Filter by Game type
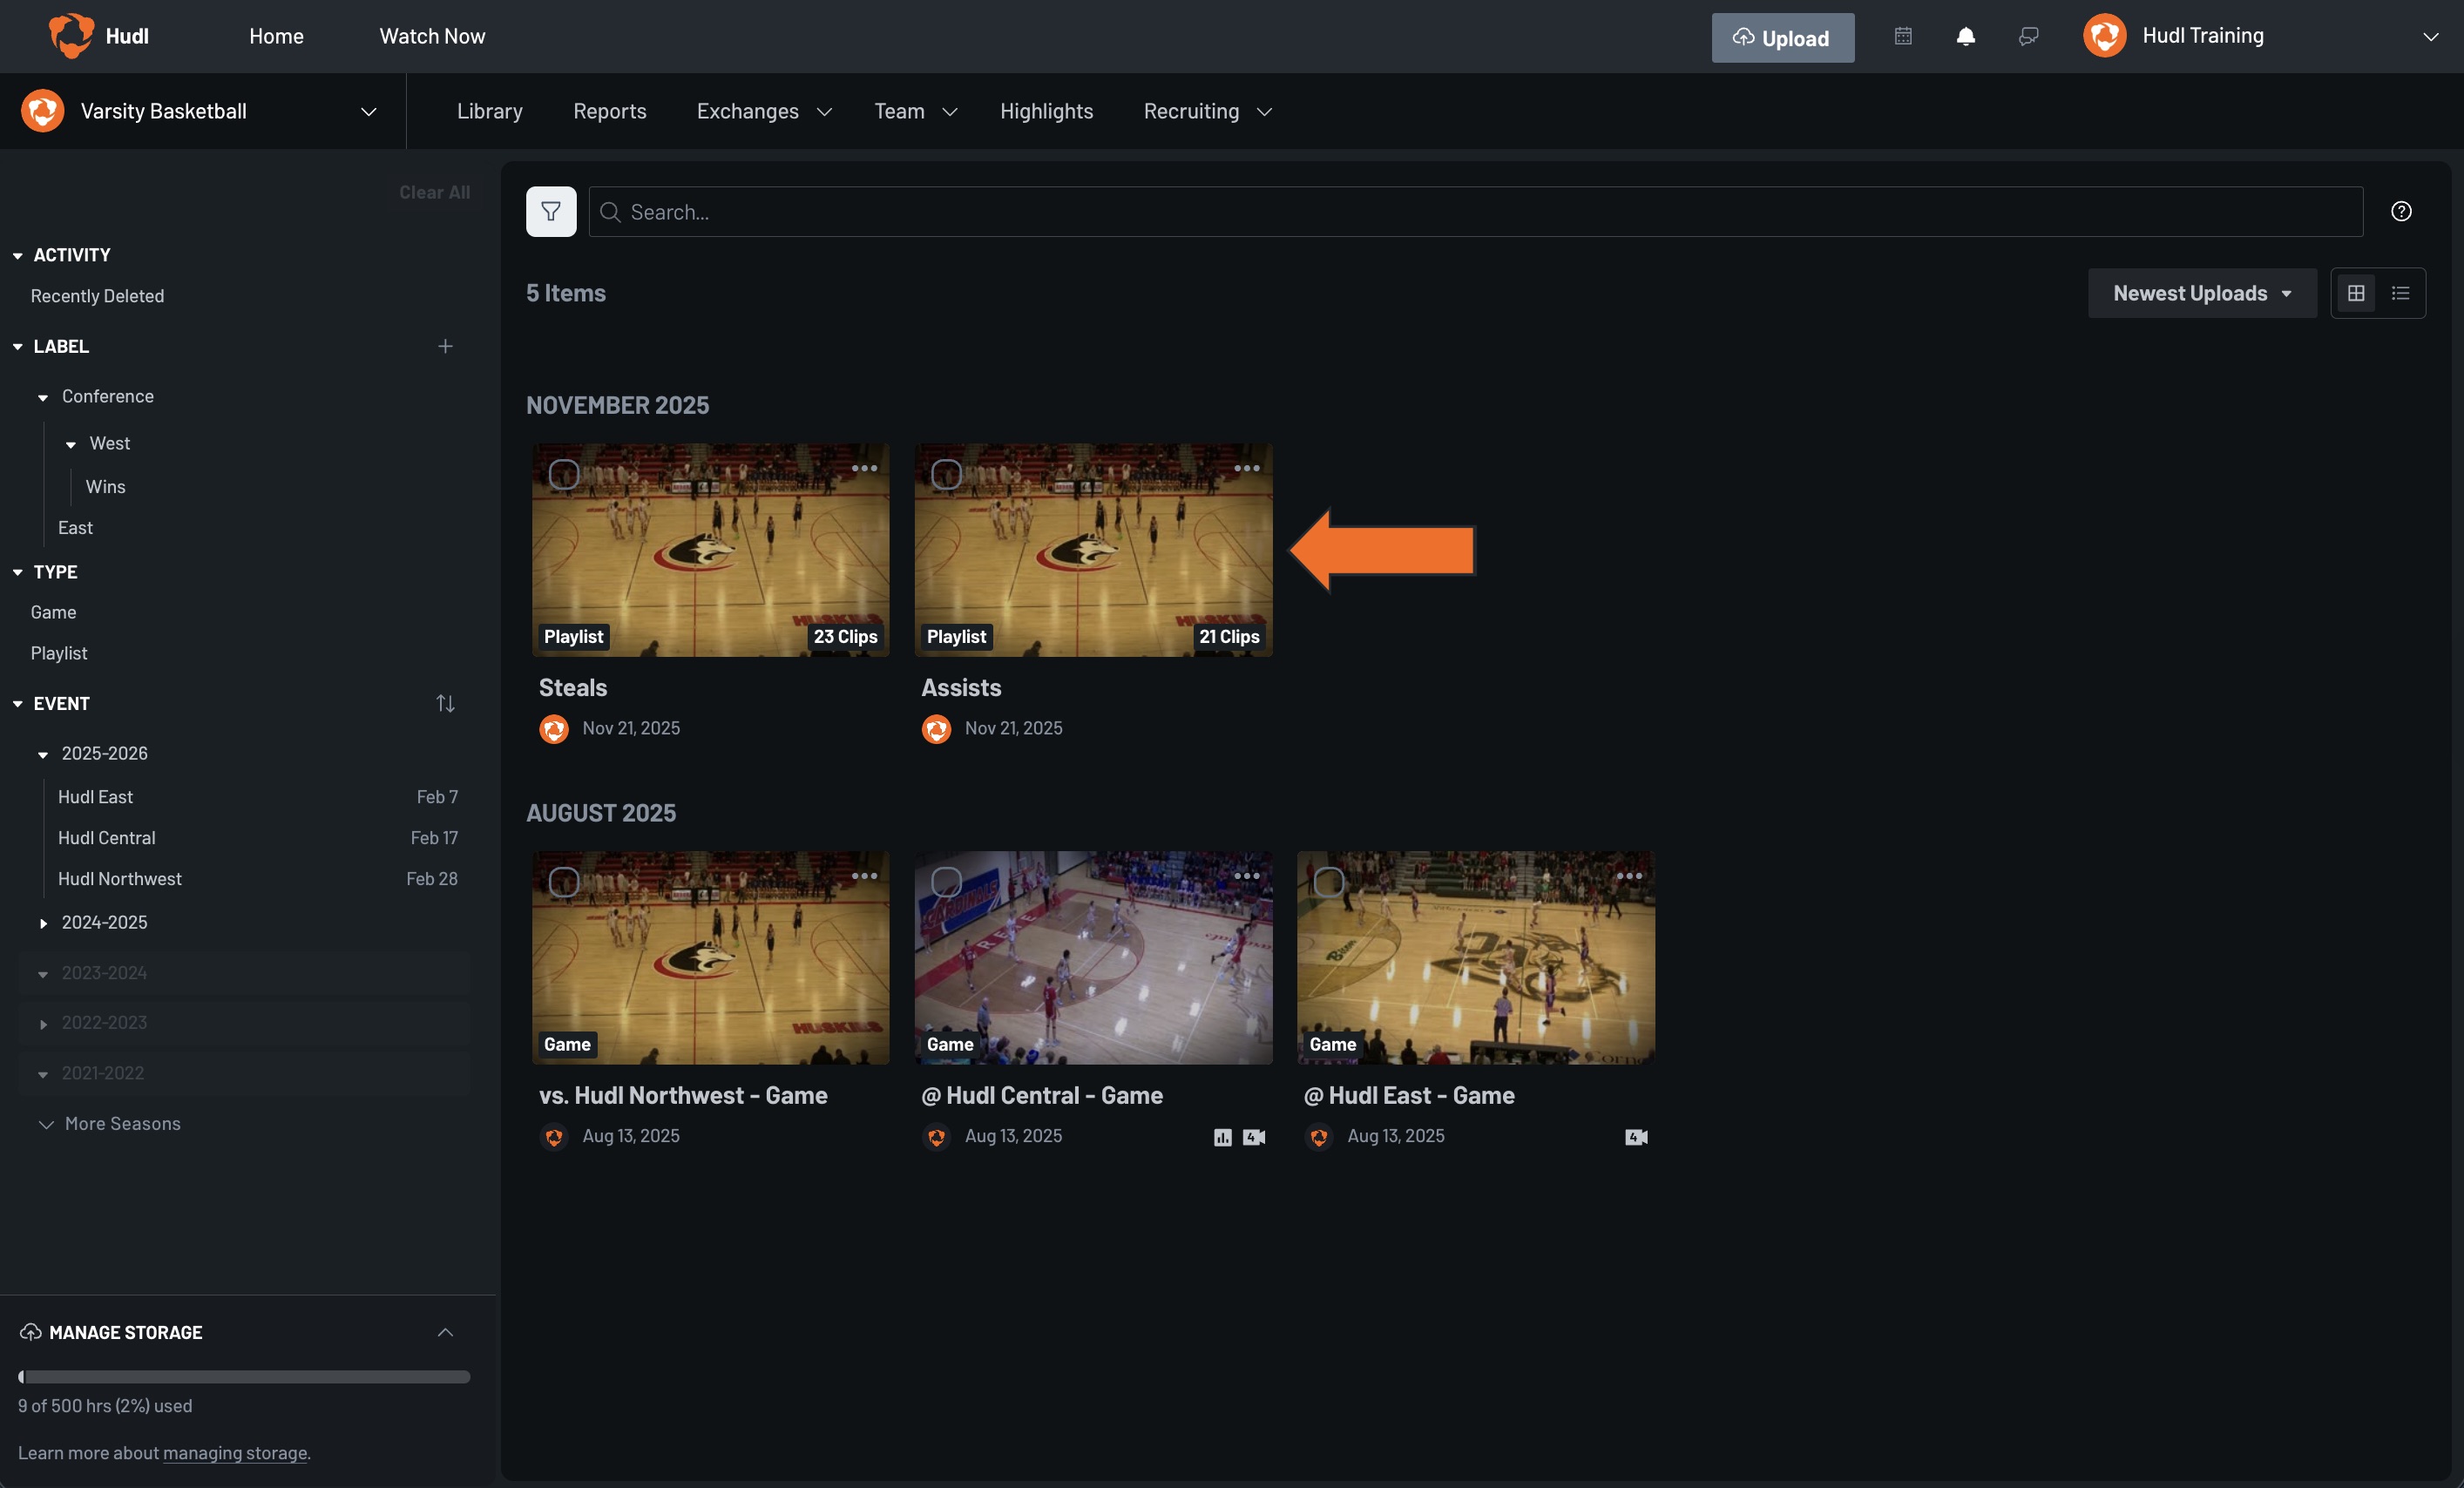 tap(53, 612)
